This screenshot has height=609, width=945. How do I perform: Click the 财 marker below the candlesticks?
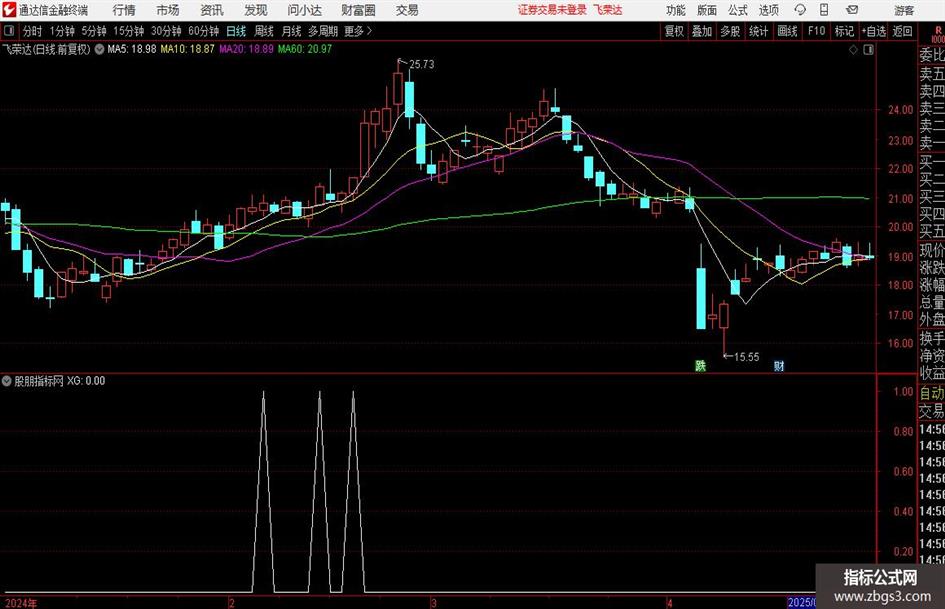pyautogui.click(x=779, y=365)
